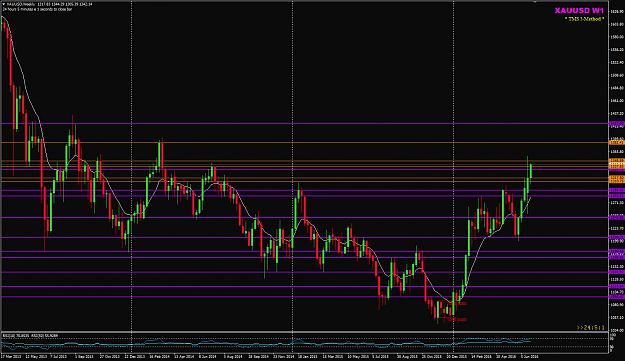Click the 16 Feb 2014 date on the time axis
Image resolution: width=625 pixels, height=361 pixels.
pyautogui.click(x=159, y=357)
